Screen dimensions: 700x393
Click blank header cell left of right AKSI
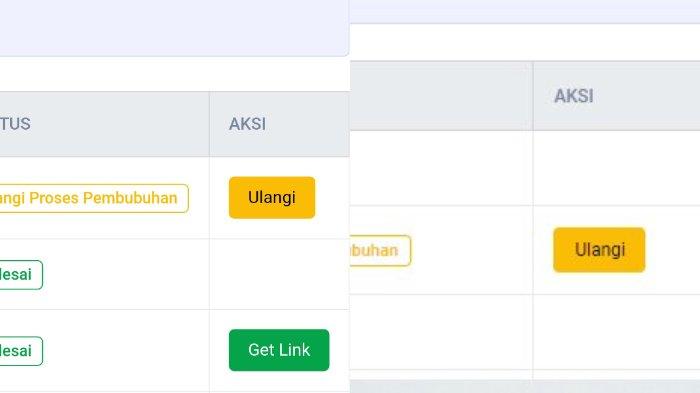441,96
